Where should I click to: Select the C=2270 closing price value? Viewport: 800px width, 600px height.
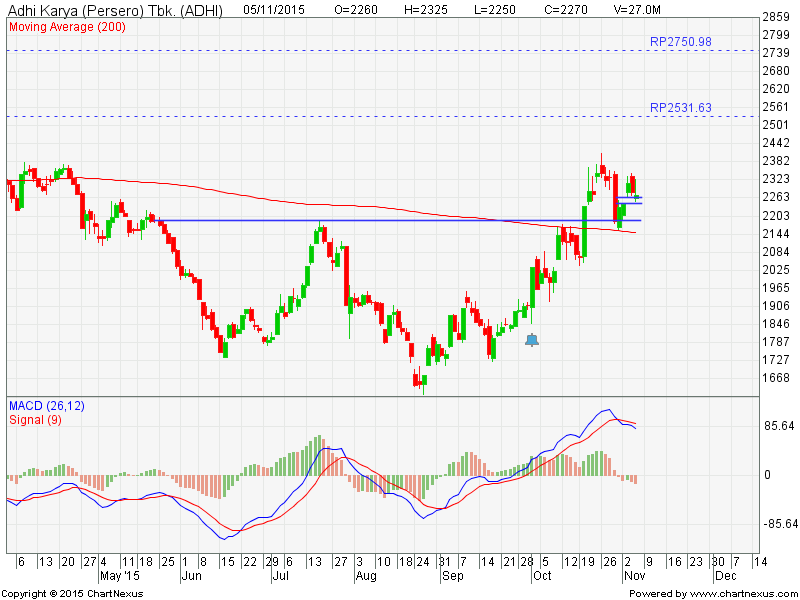coord(563,9)
